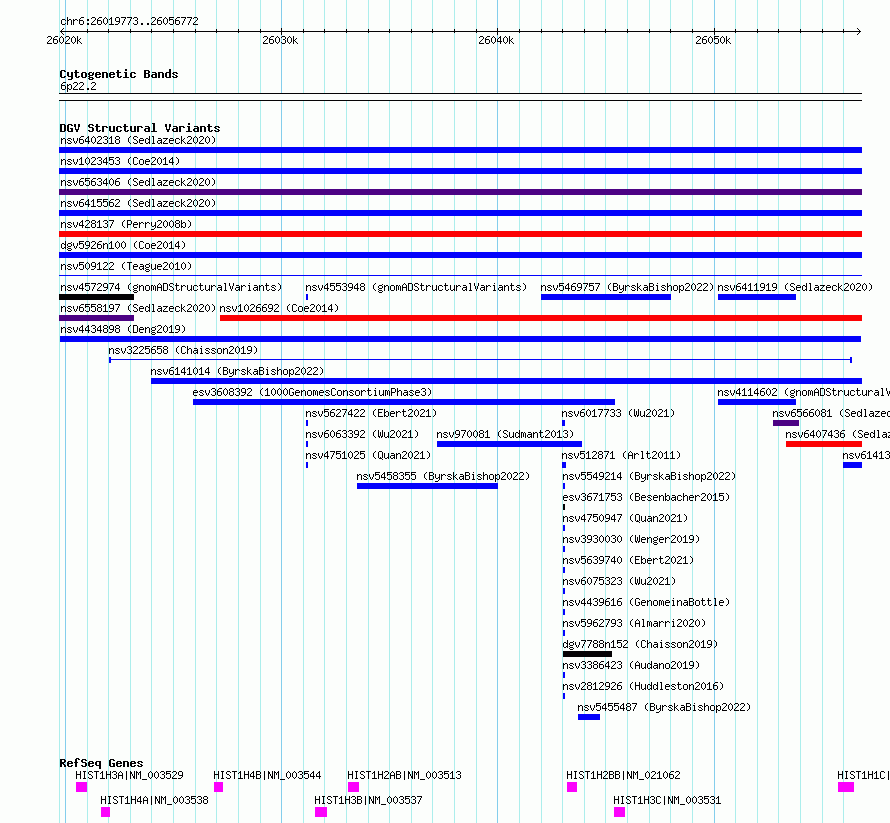
Task: Click the purple nsv6558197 (Sedlazeck2020) bar
Action: 96,318
